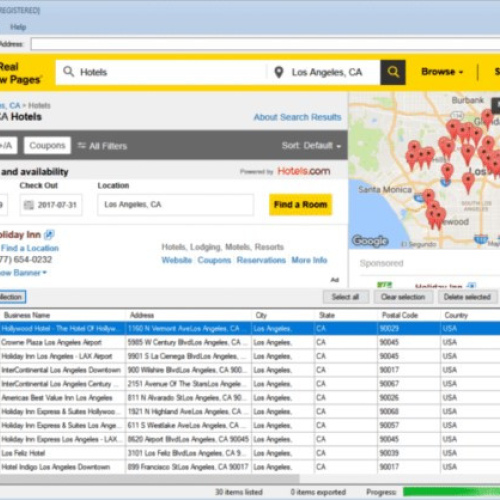This screenshot has width=500, height=500.
Task: Click the Clear selection button
Action: click(403, 297)
